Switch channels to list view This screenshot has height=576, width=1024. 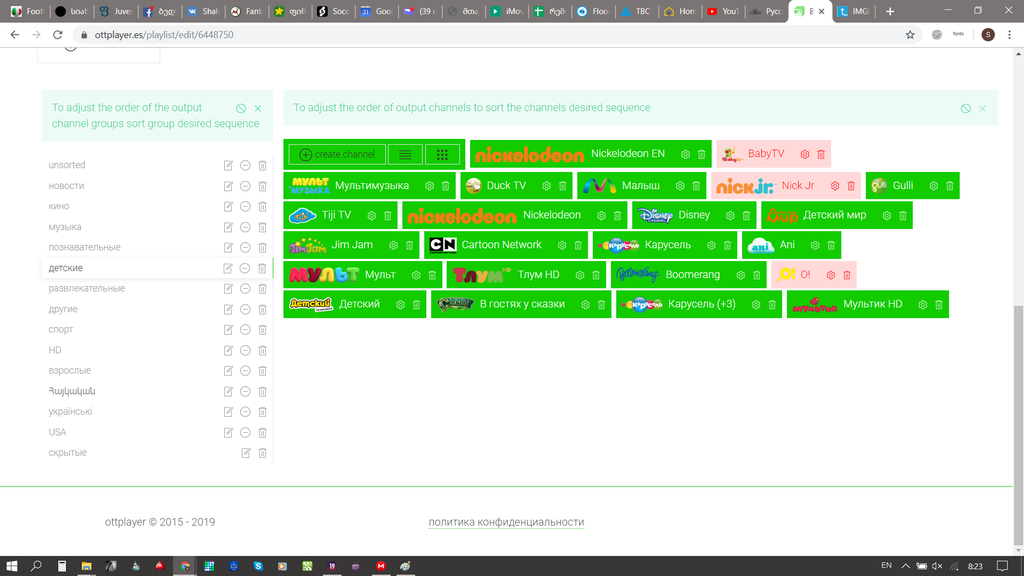[x=405, y=155]
